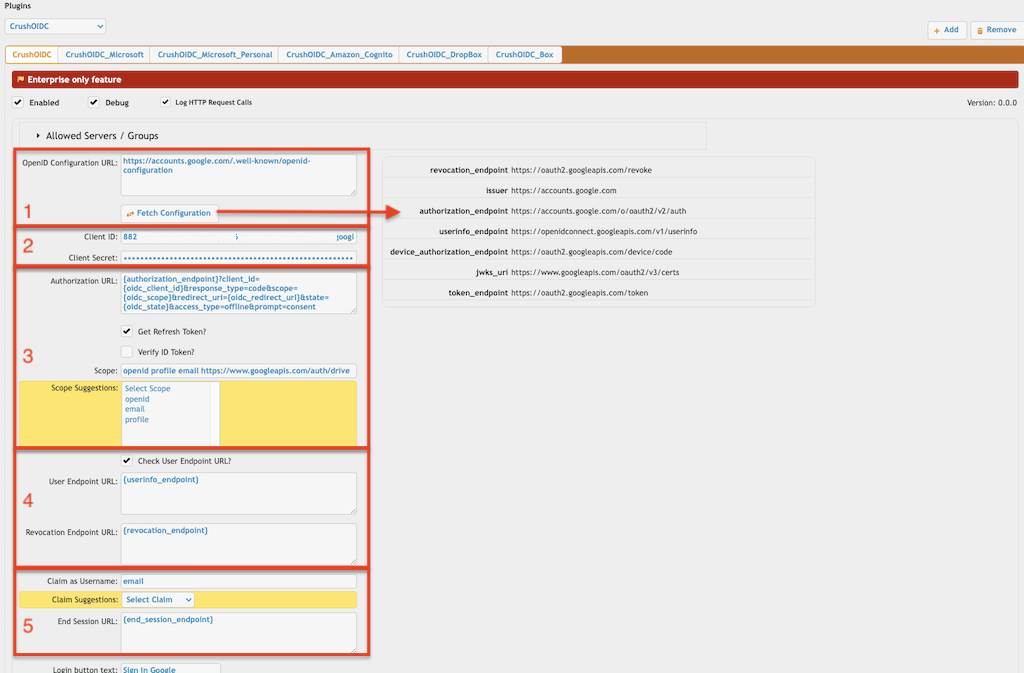Click the Client ID input field
This screenshot has width=1024, height=673.
point(238,237)
